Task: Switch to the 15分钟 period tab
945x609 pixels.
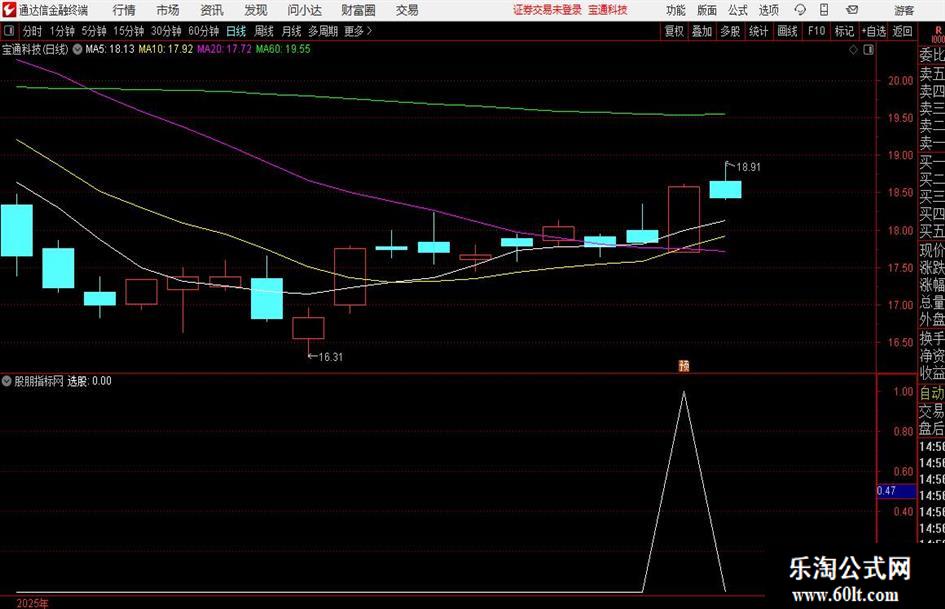Action: [x=129, y=31]
